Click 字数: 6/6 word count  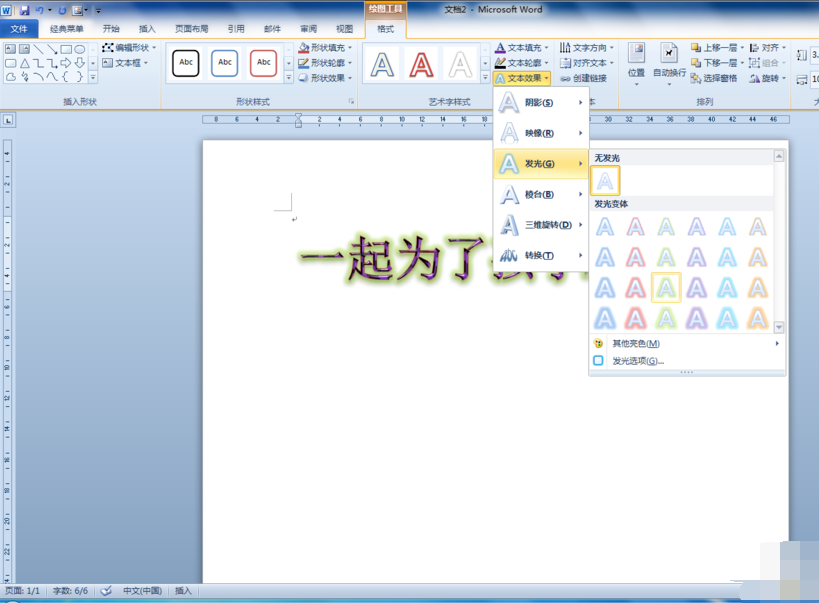pyautogui.click(x=70, y=591)
